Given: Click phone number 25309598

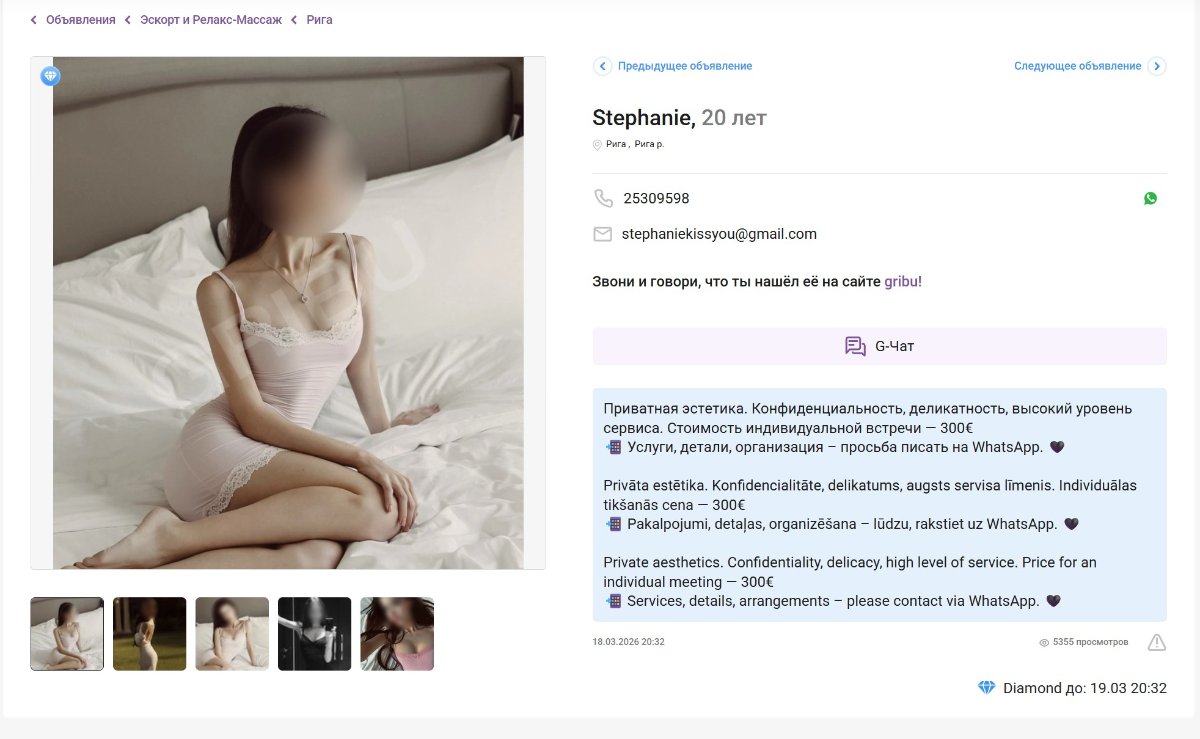Looking at the screenshot, I should 656,198.
